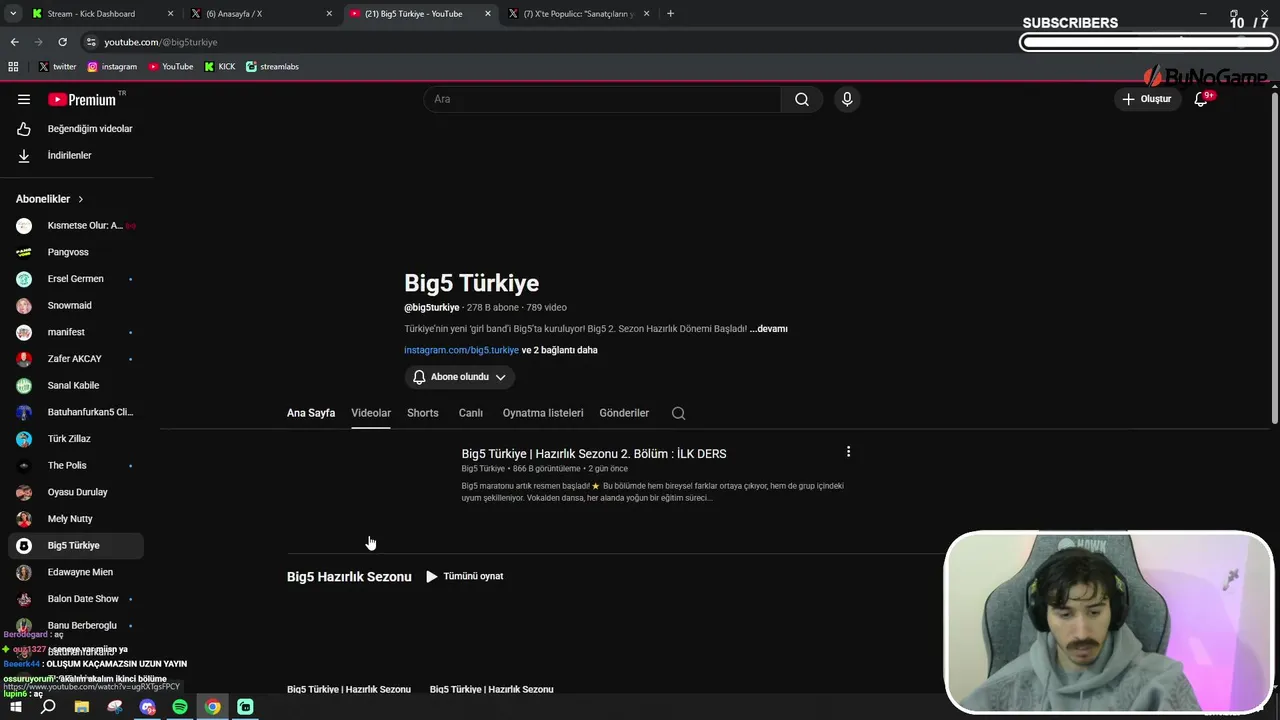
Task: Expand the Abonelikler section chevron
Action: pyautogui.click(x=81, y=199)
